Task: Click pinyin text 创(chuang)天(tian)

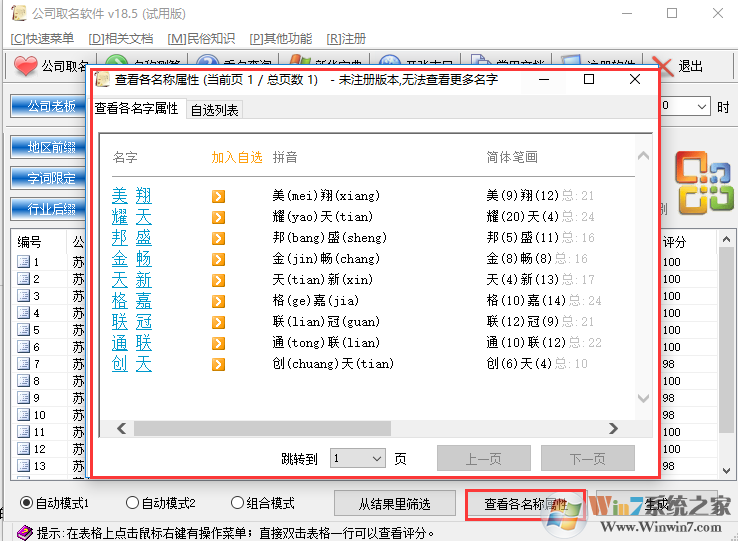Action: [333, 363]
